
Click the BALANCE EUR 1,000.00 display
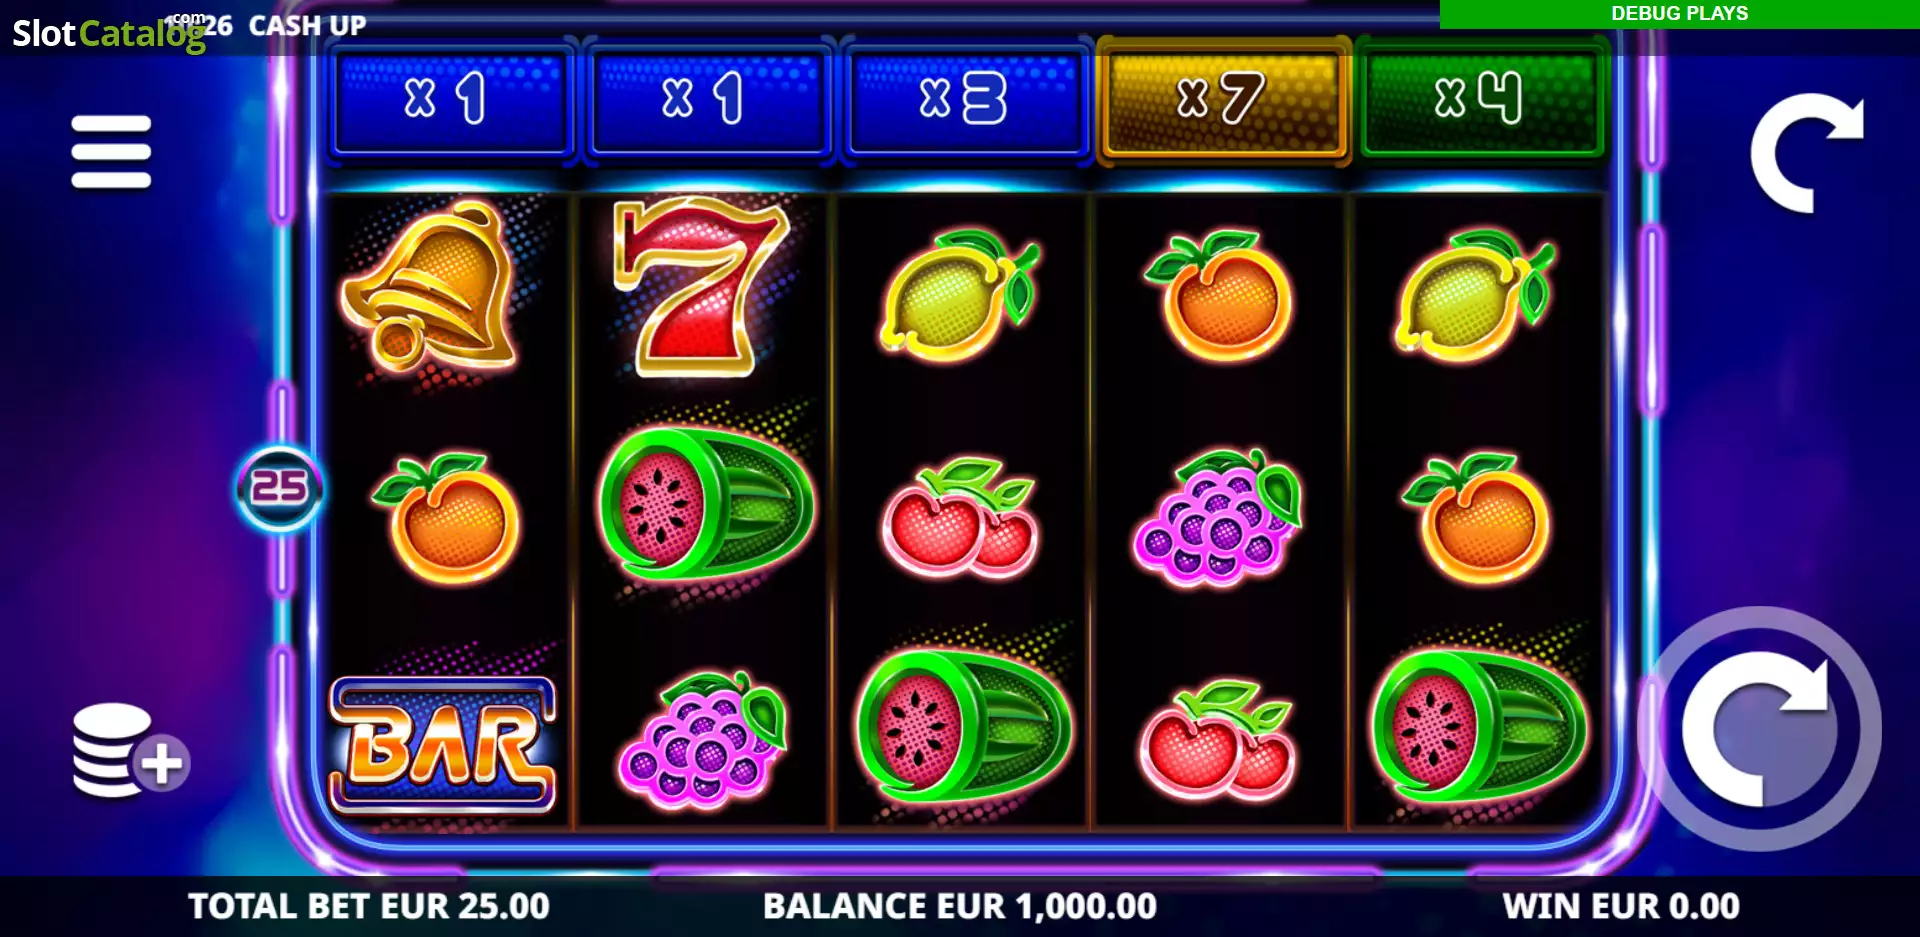(x=960, y=906)
